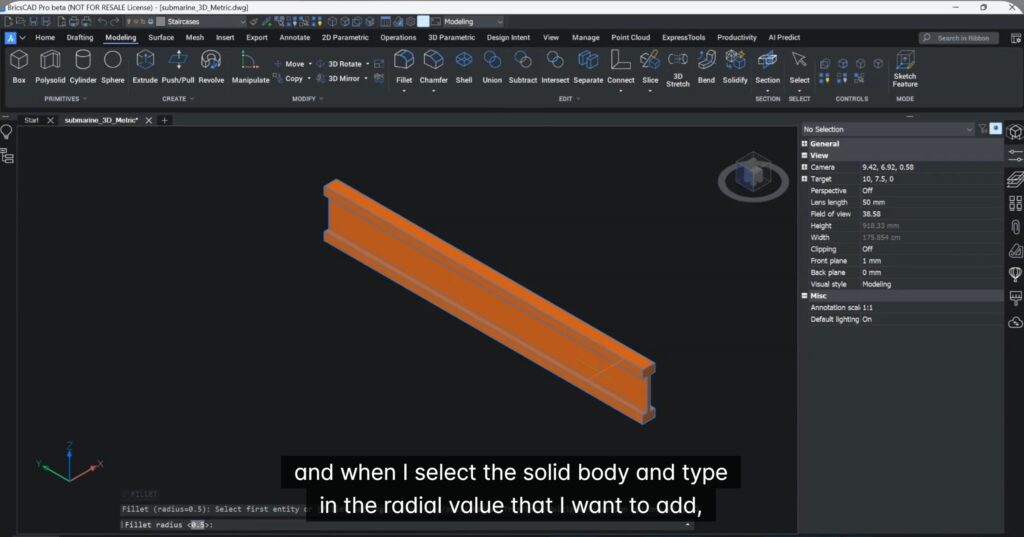Image resolution: width=1024 pixels, height=537 pixels.
Task: Click the Connect tool icon
Action: tap(620, 60)
